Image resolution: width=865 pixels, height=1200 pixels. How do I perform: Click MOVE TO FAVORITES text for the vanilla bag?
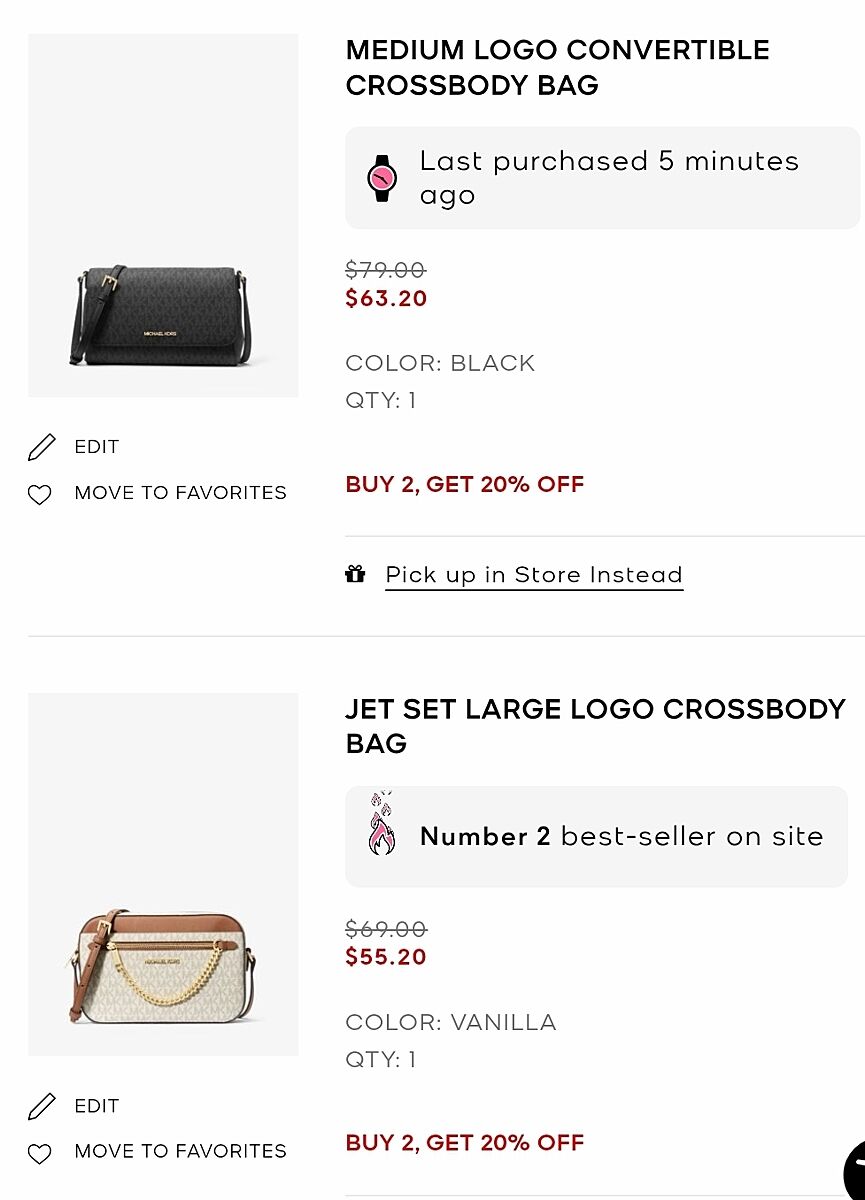point(180,1152)
